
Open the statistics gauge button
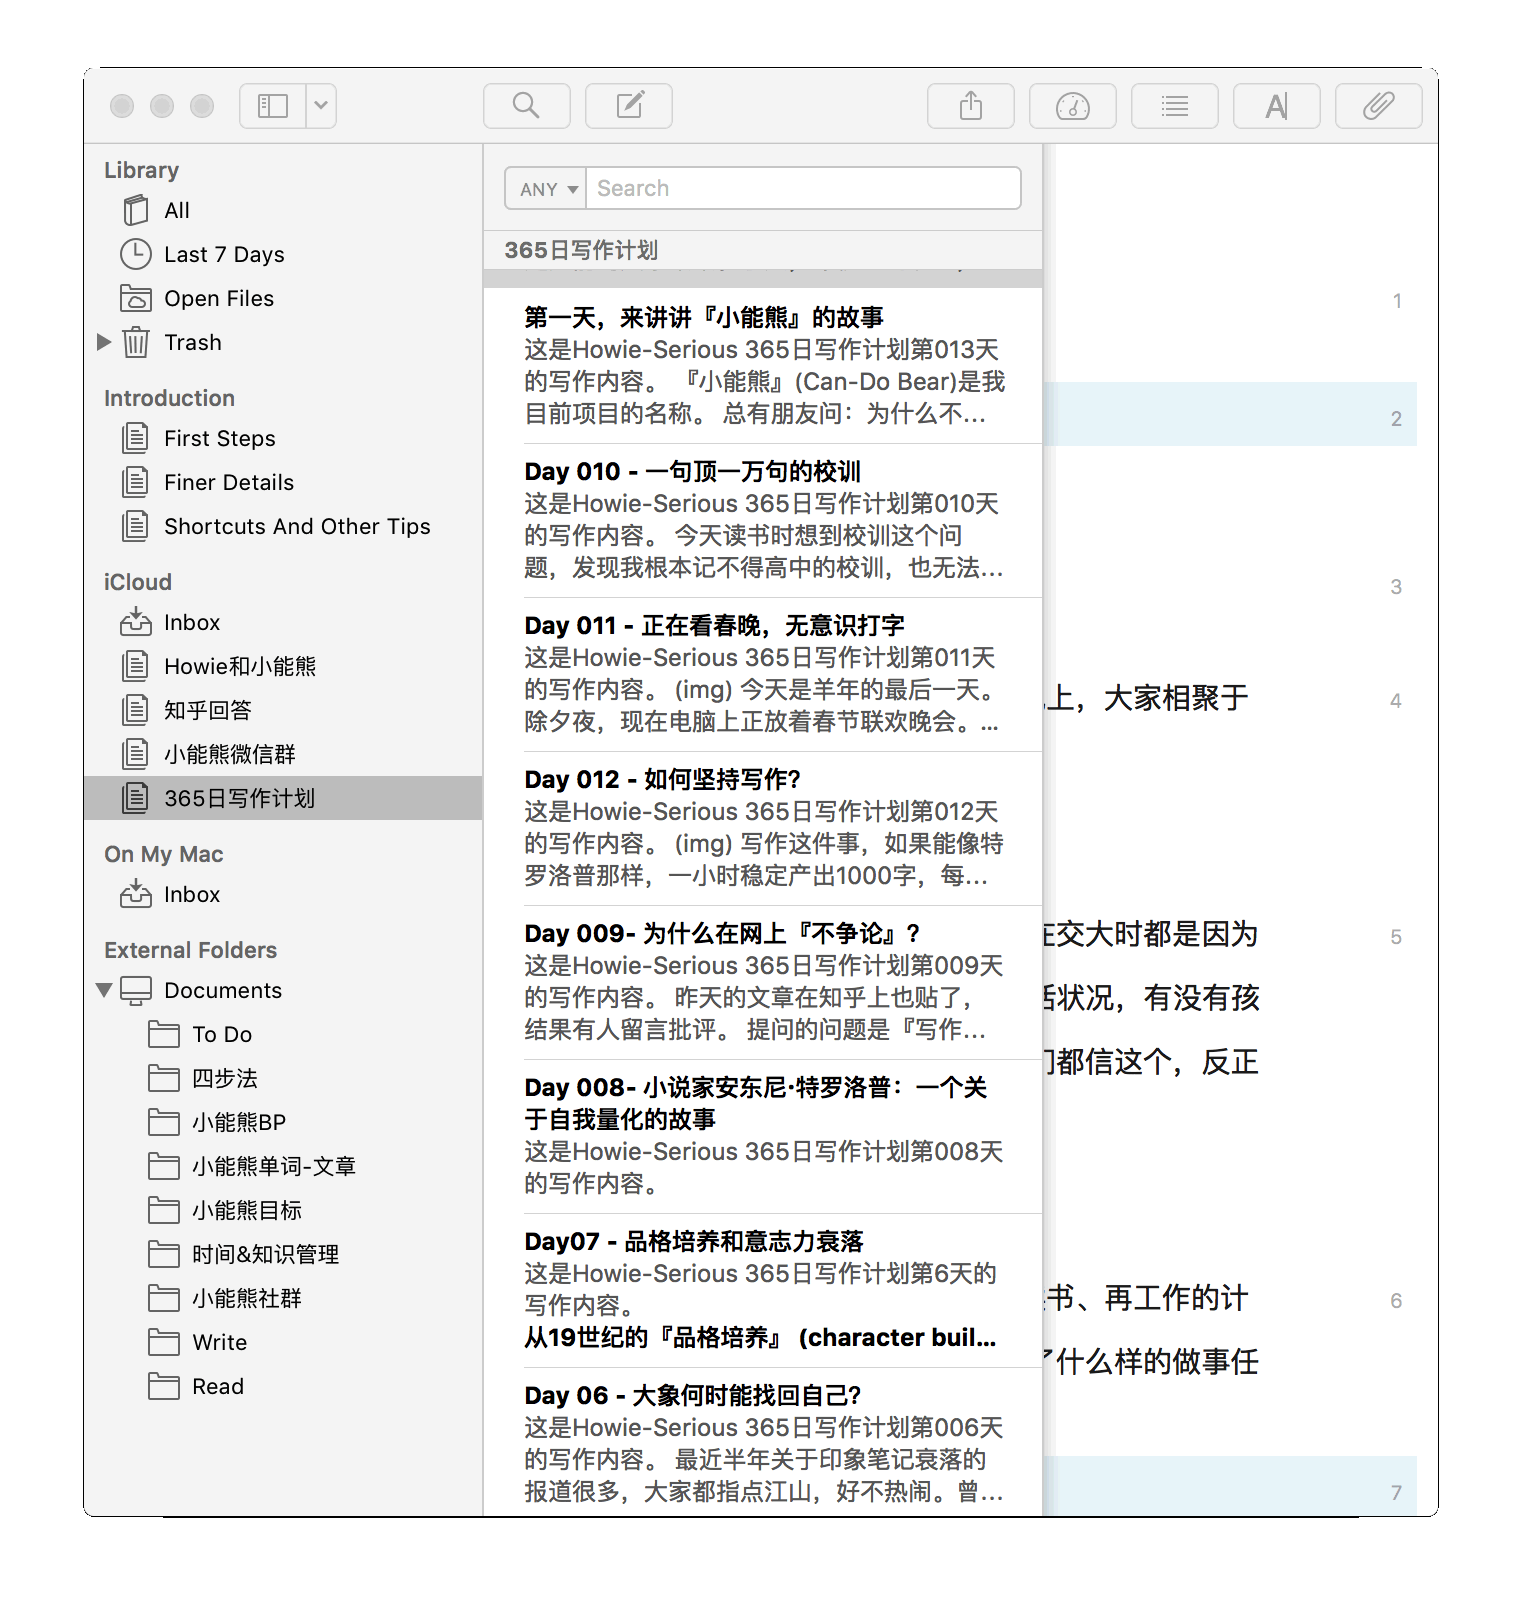tap(1073, 106)
